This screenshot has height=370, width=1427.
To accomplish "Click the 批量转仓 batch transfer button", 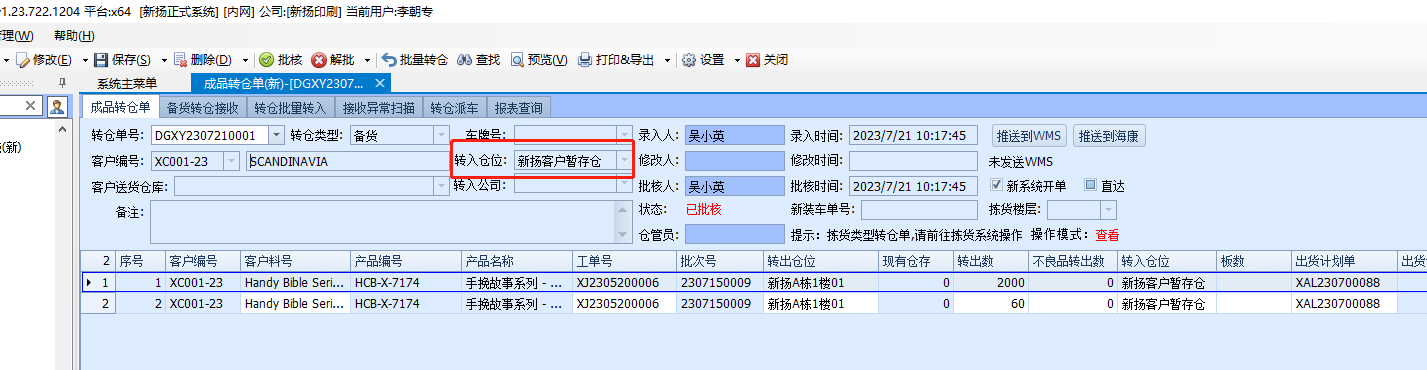I will pos(415,60).
